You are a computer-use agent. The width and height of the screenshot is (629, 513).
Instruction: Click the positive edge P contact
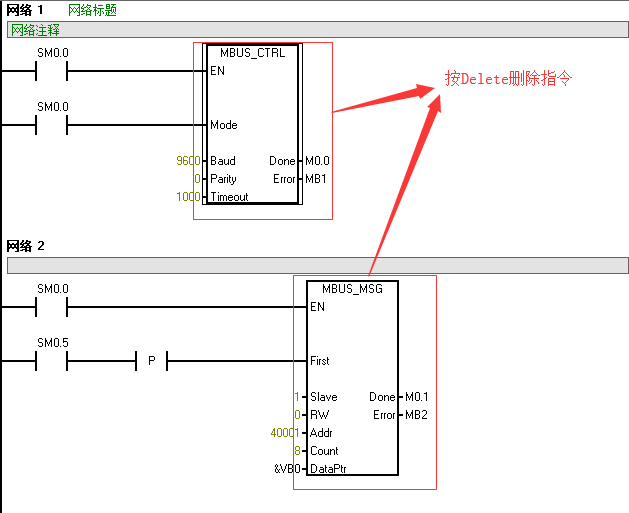click(151, 360)
